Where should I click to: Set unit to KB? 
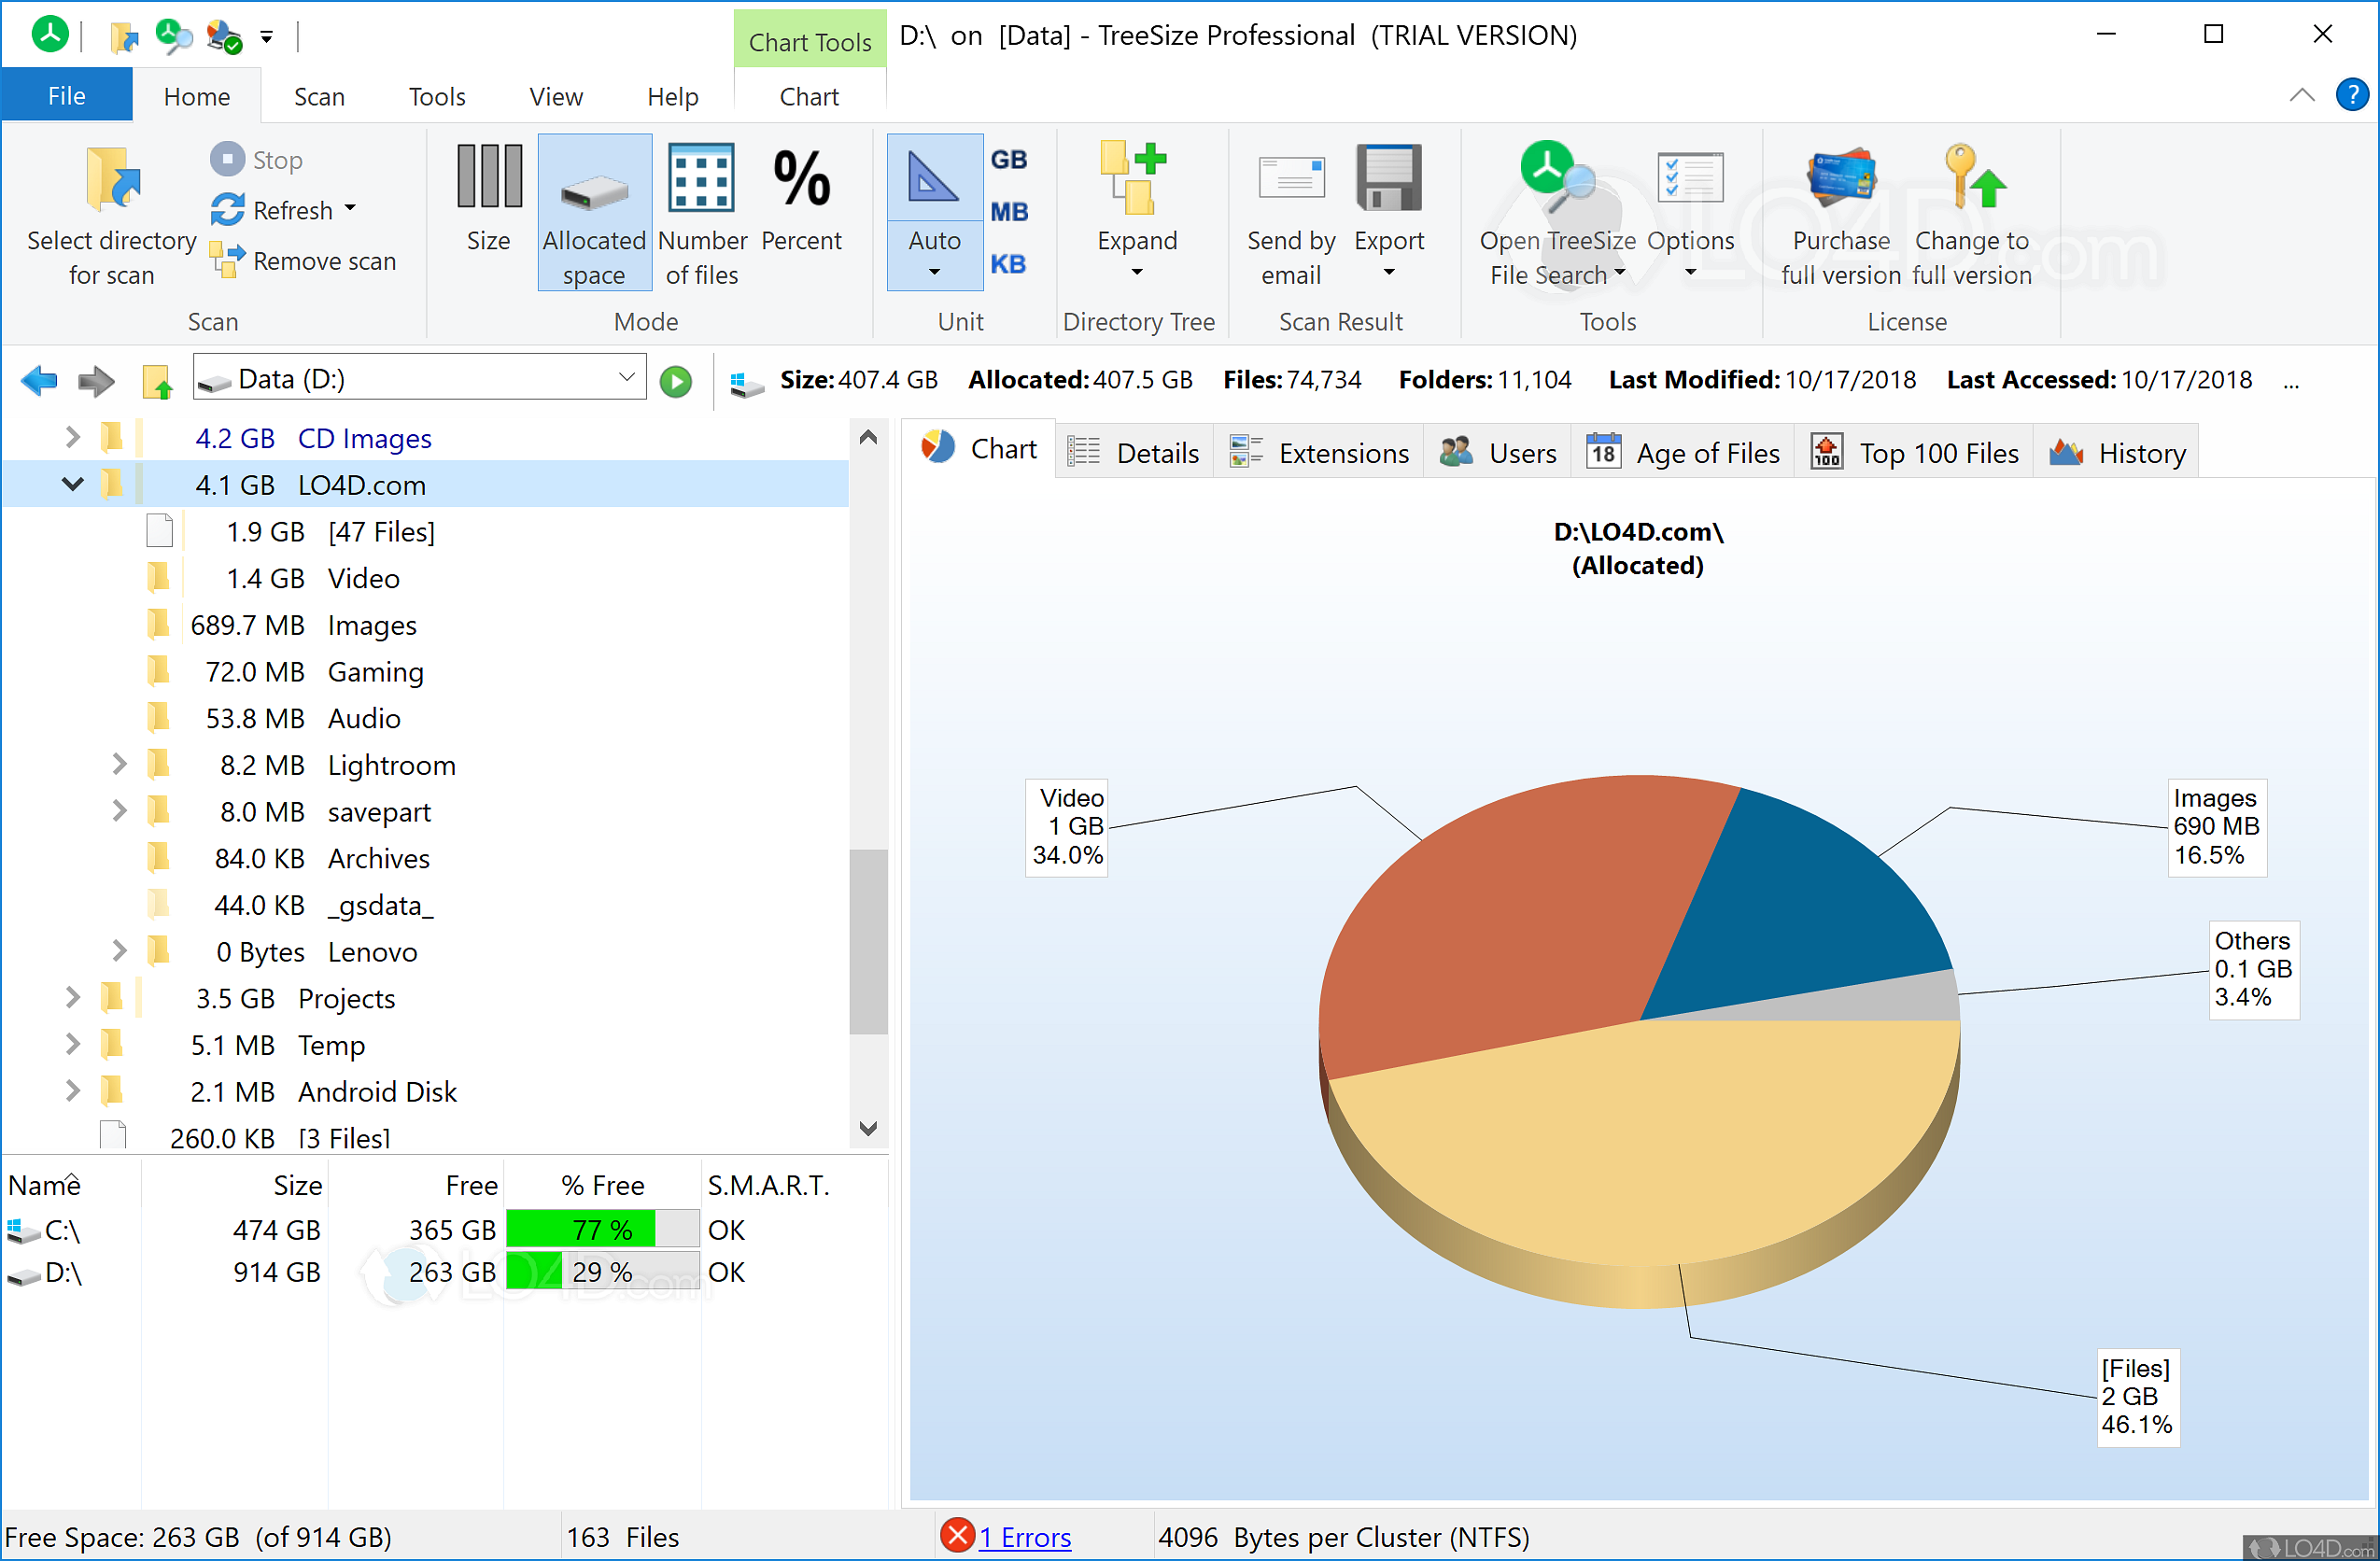click(1010, 263)
